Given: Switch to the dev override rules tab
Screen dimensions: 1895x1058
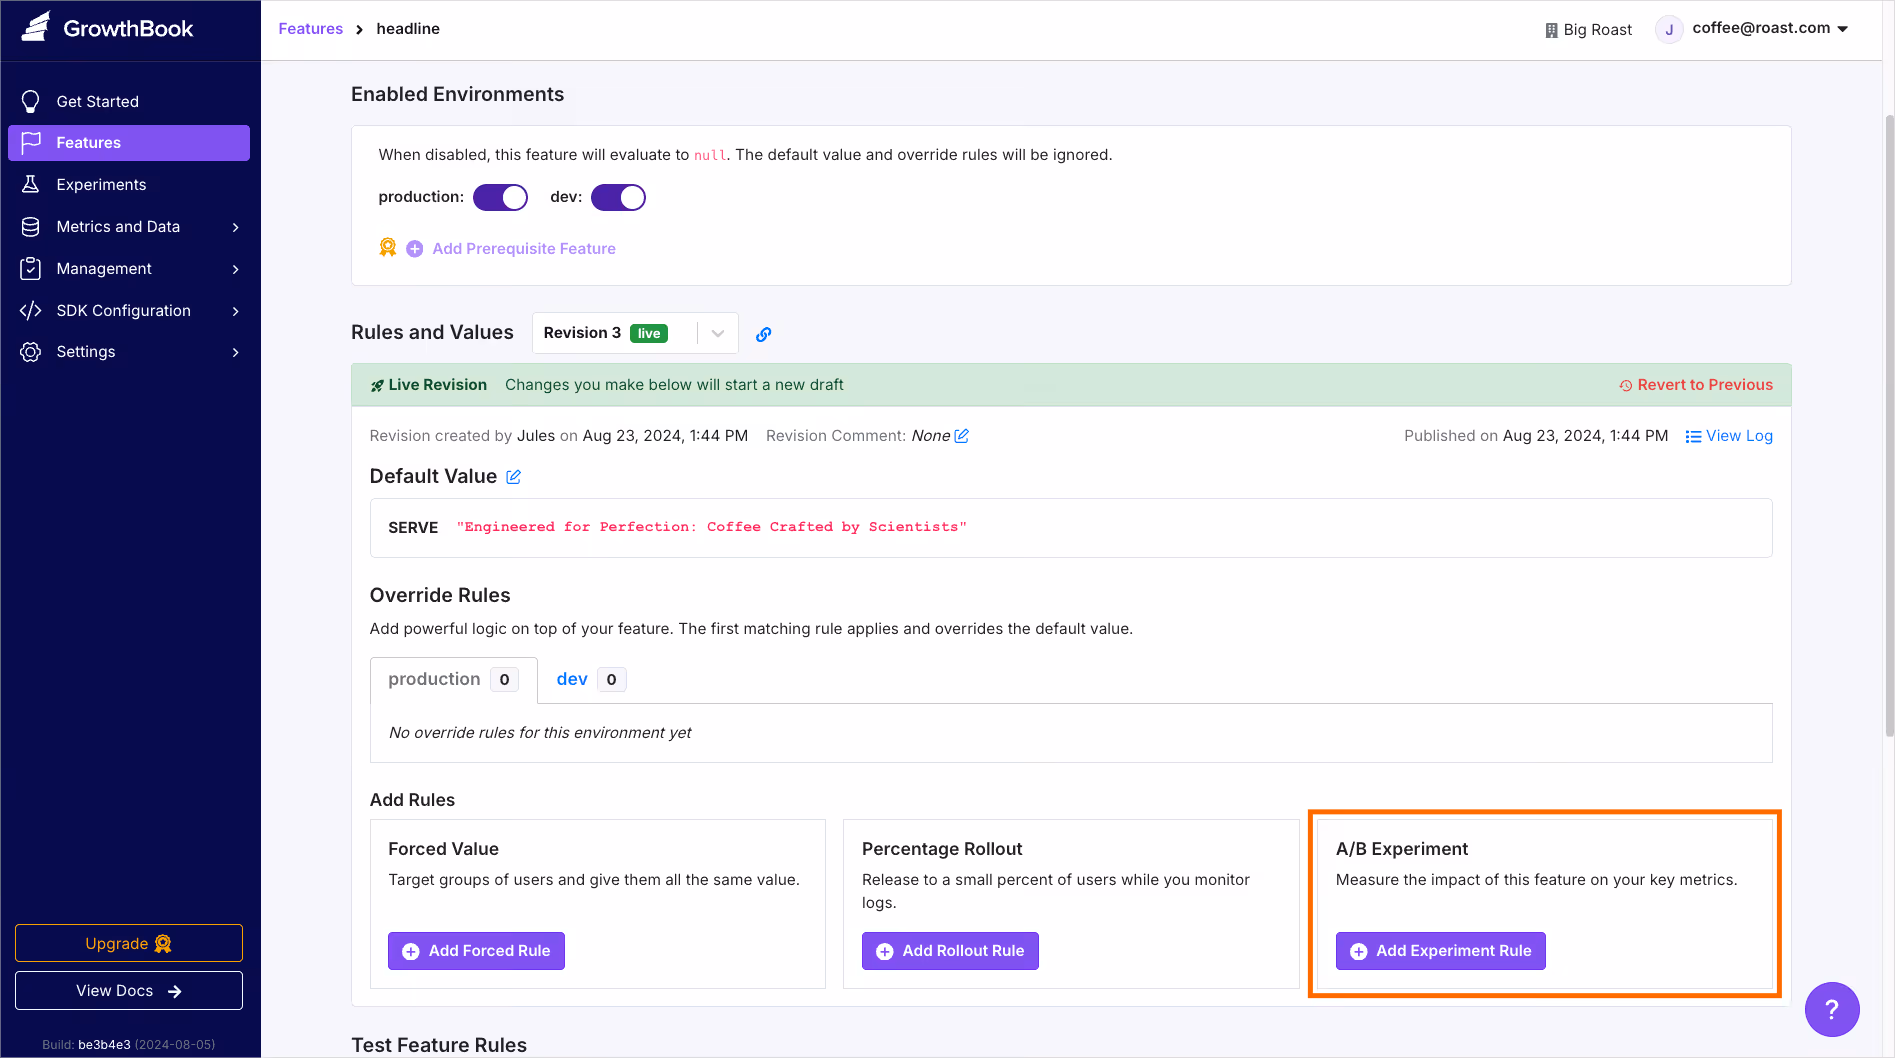Looking at the screenshot, I should (x=571, y=679).
